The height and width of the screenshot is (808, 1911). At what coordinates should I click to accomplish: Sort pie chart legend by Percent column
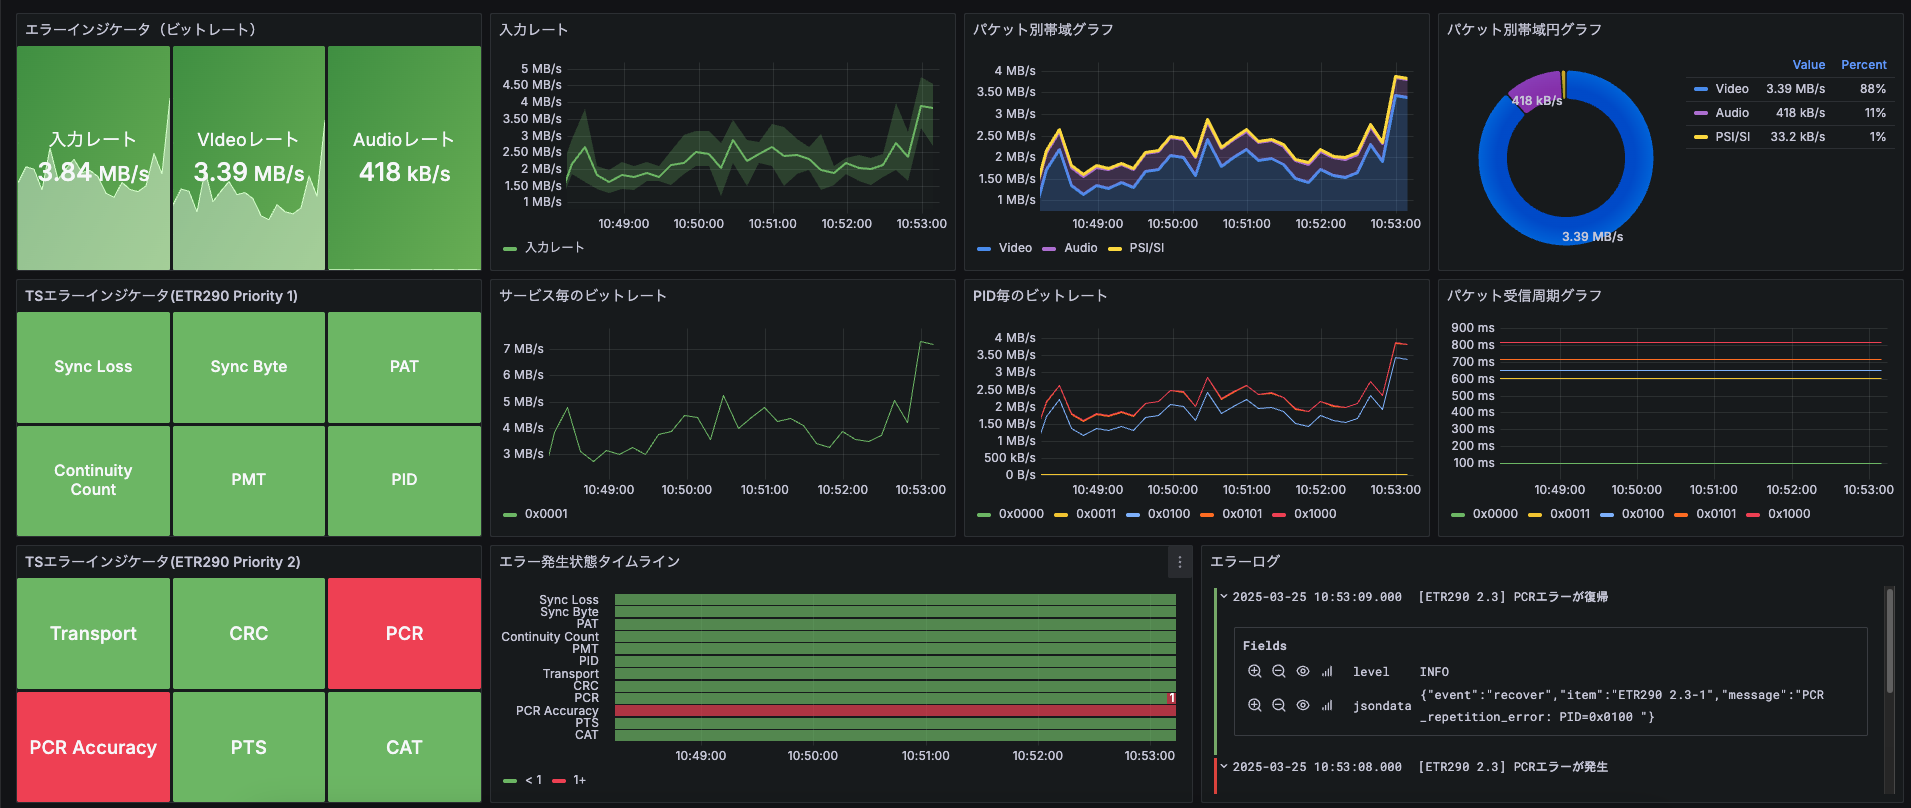(1863, 65)
